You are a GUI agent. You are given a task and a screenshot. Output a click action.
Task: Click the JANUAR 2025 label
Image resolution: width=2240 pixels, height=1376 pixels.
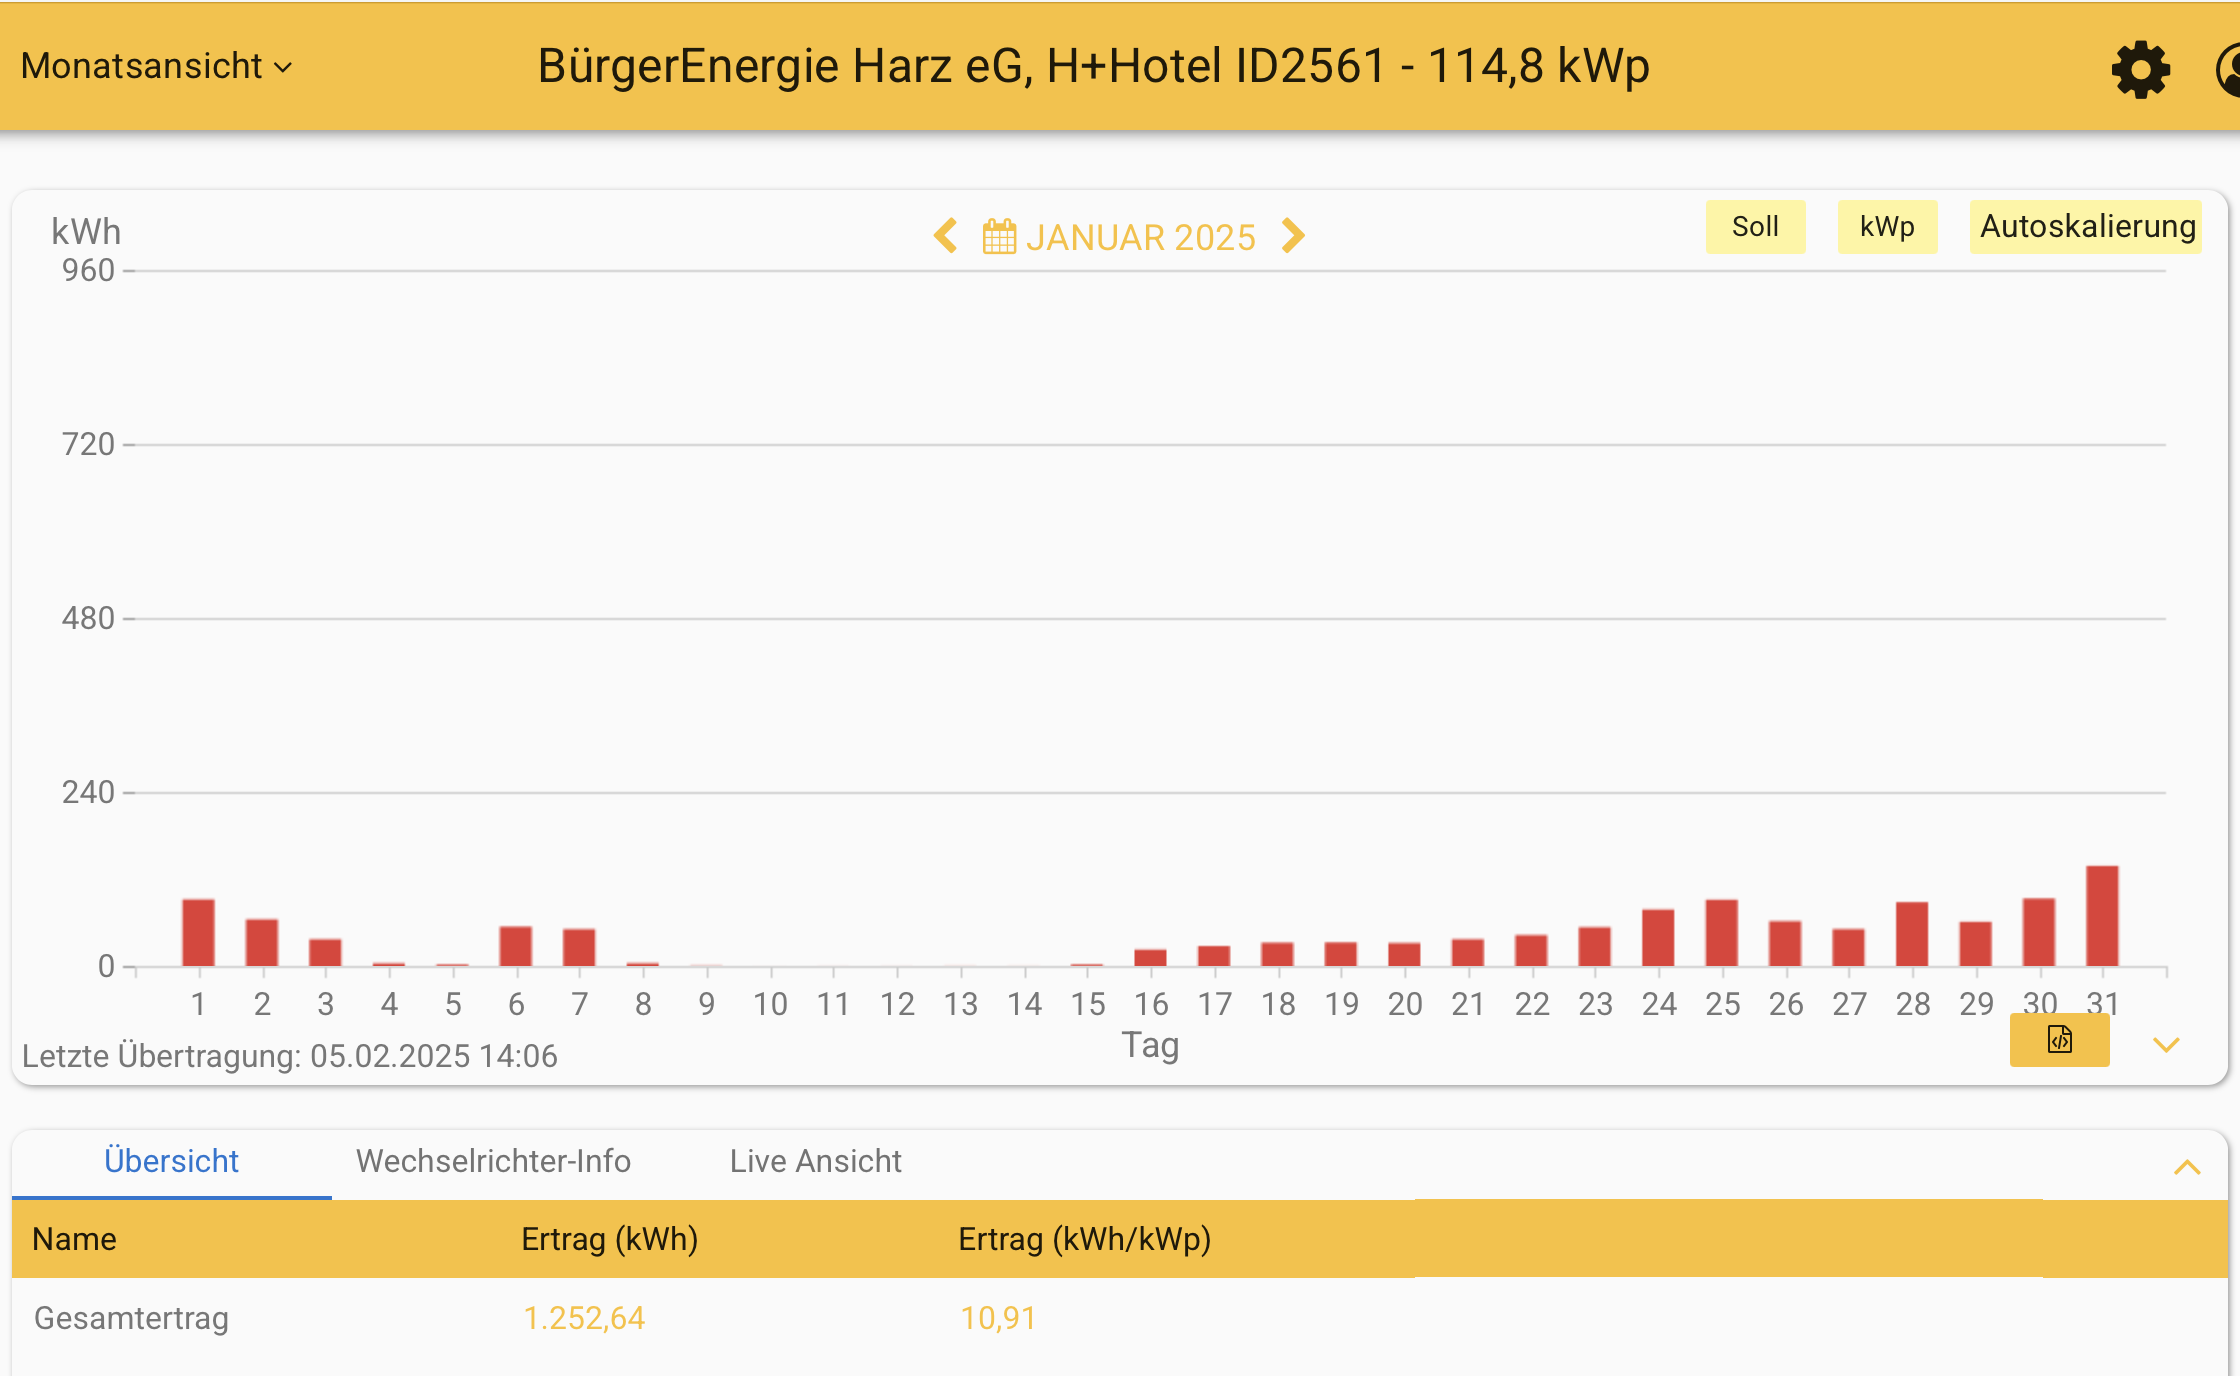coord(1142,236)
